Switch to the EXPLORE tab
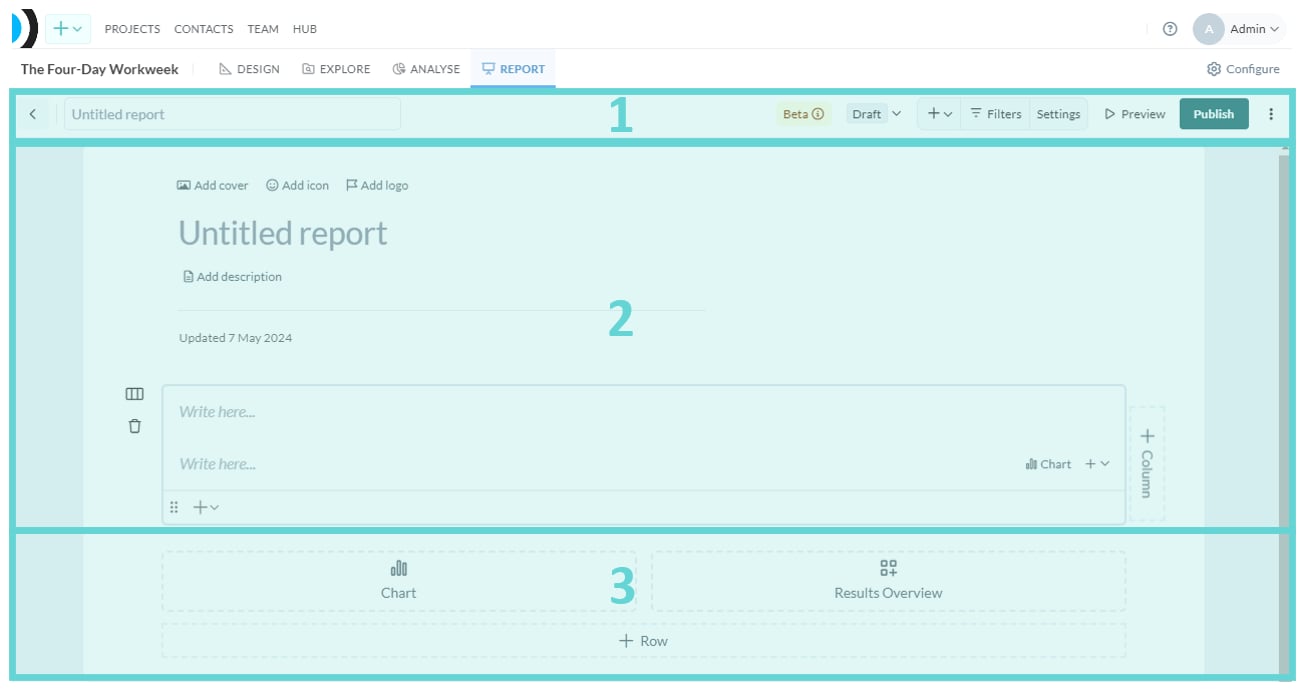The height and width of the screenshot is (692, 1312). tap(336, 69)
